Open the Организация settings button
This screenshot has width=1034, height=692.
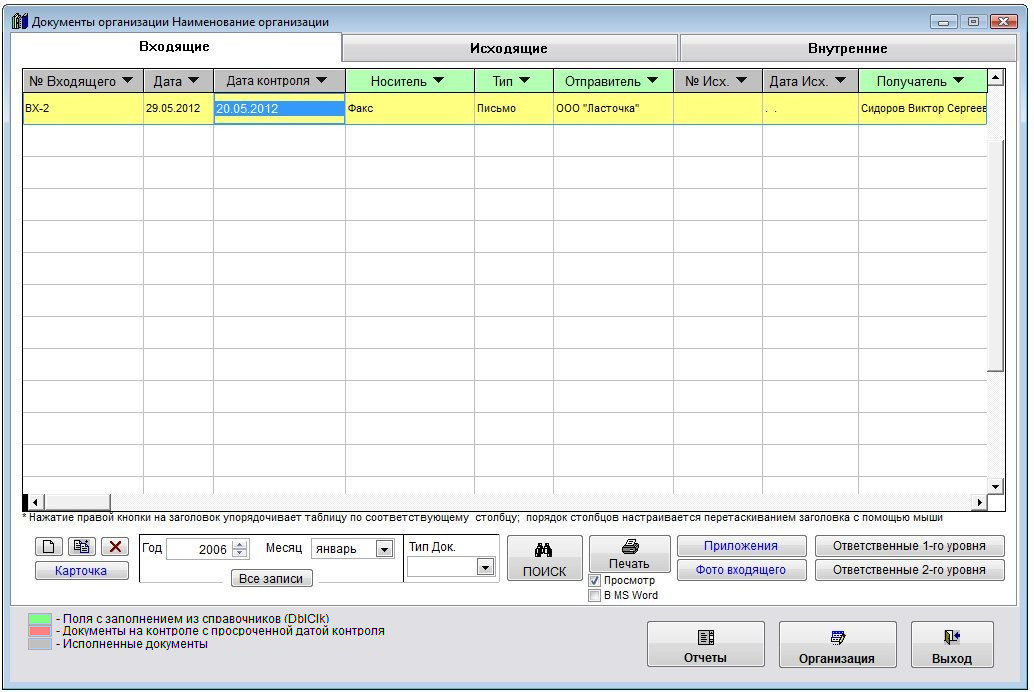(x=837, y=645)
